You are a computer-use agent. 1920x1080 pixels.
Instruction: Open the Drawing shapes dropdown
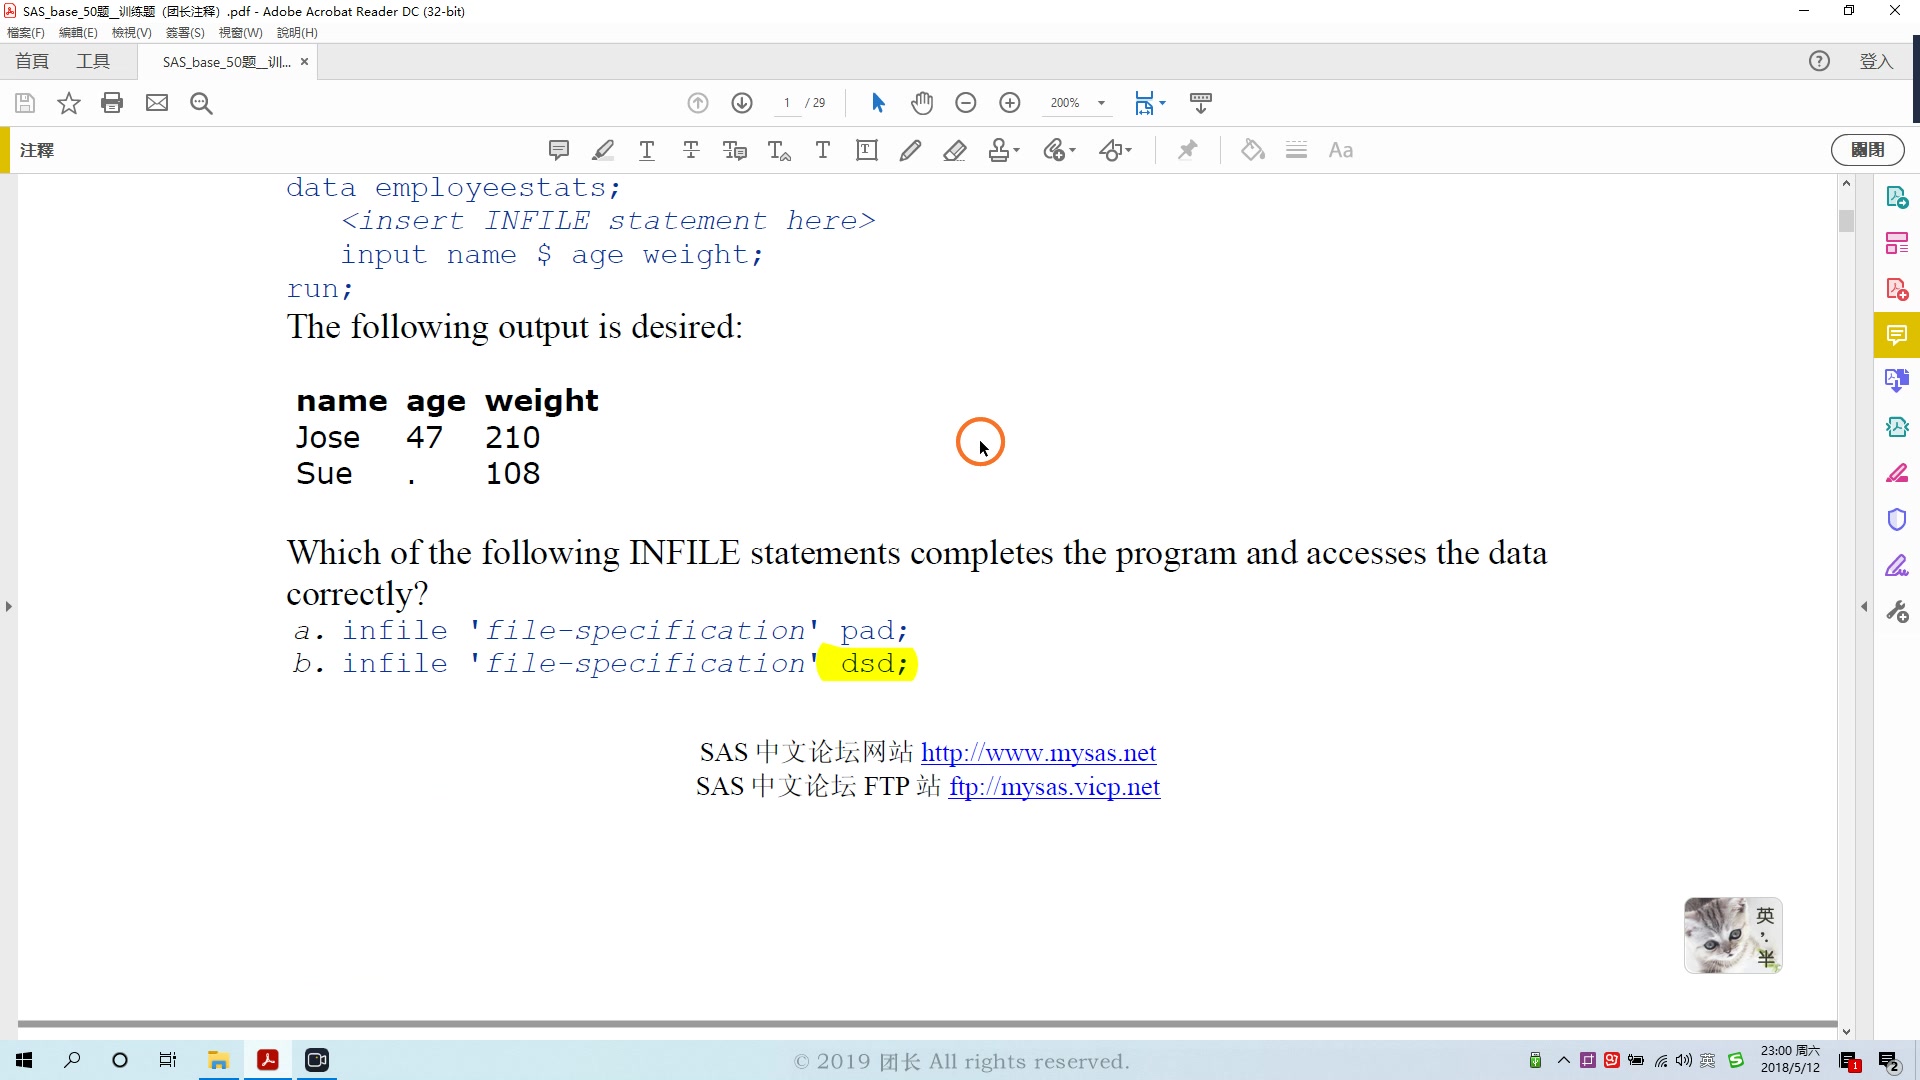click(1115, 150)
